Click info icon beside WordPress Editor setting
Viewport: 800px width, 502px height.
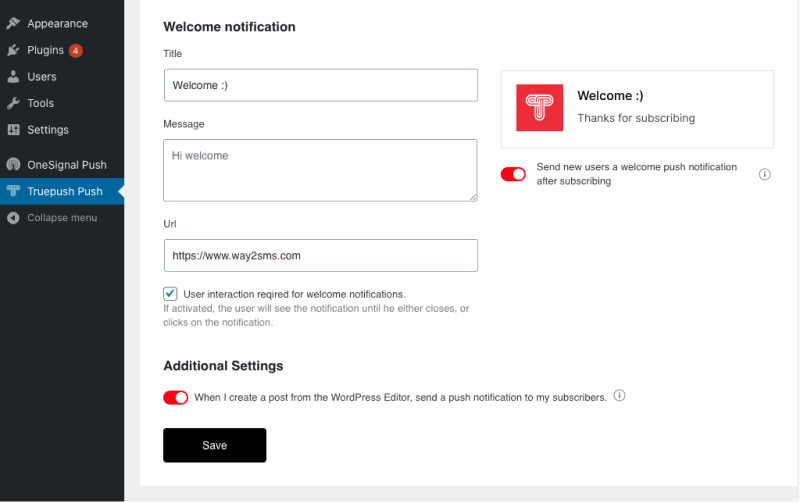[619, 396]
